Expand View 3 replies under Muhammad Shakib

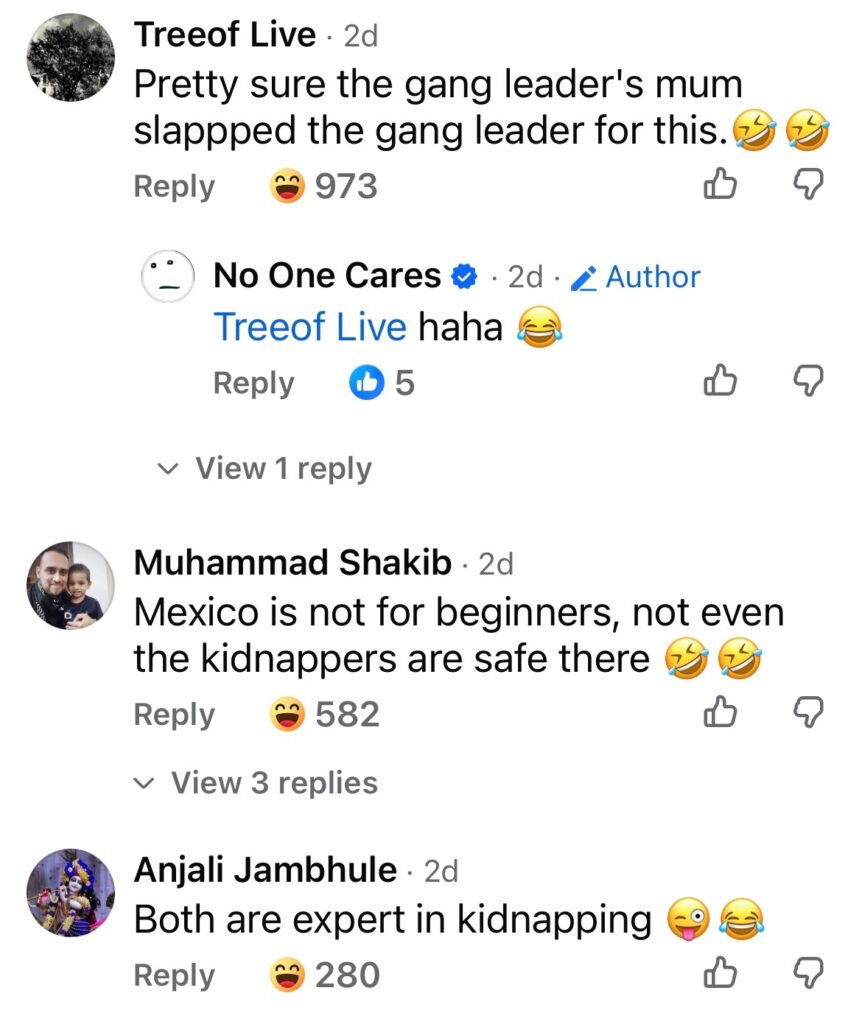(x=257, y=783)
